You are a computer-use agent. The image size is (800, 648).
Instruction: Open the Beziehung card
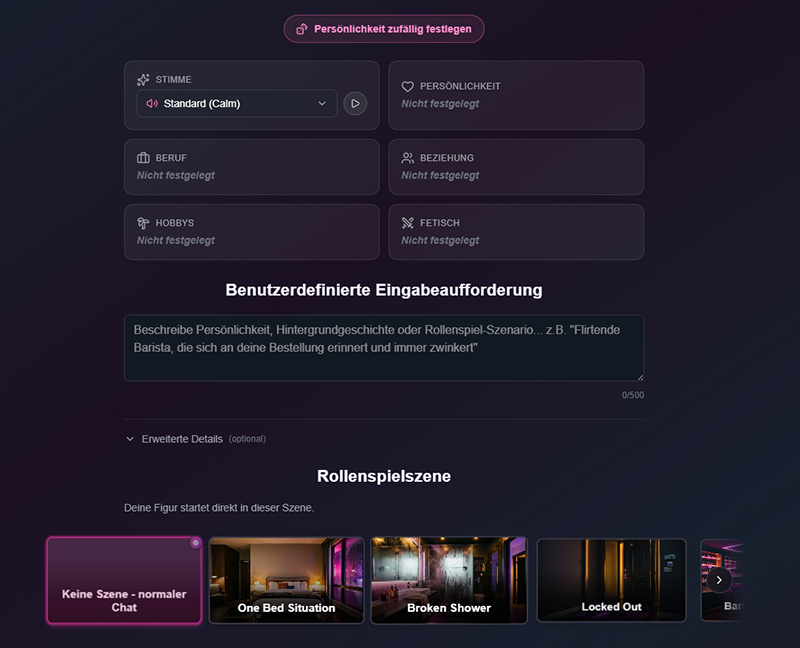coord(516,167)
